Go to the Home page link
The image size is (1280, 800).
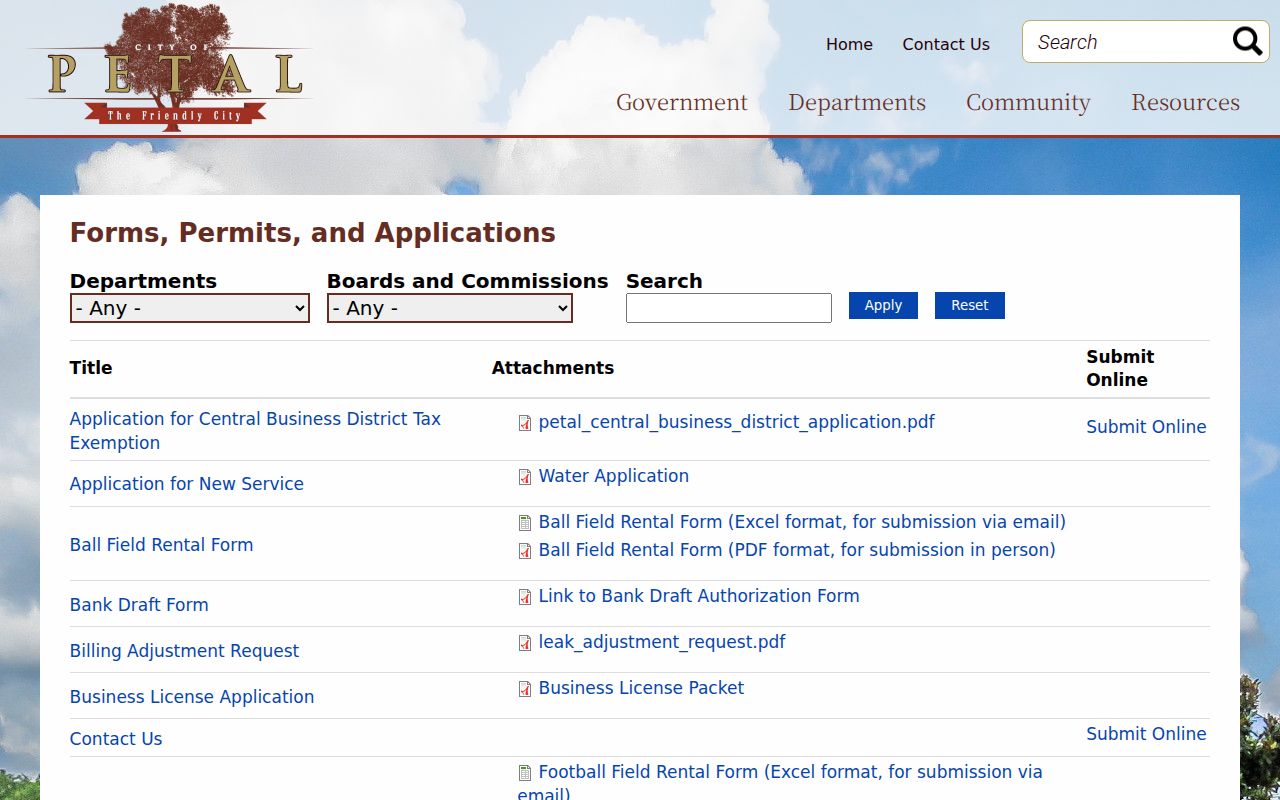pyautogui.click(x=849, y=44)
